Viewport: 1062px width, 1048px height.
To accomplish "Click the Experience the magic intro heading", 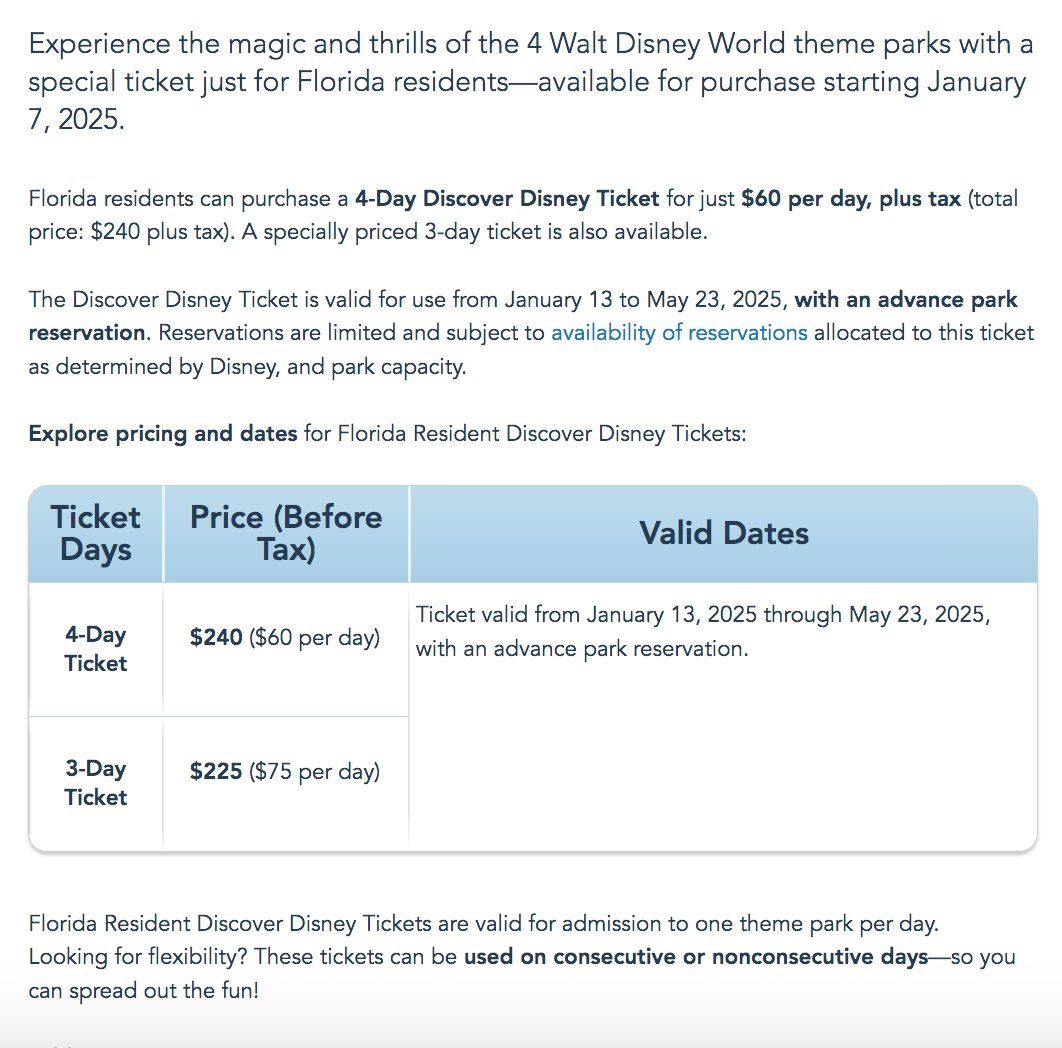I will [x=531, y=81].
